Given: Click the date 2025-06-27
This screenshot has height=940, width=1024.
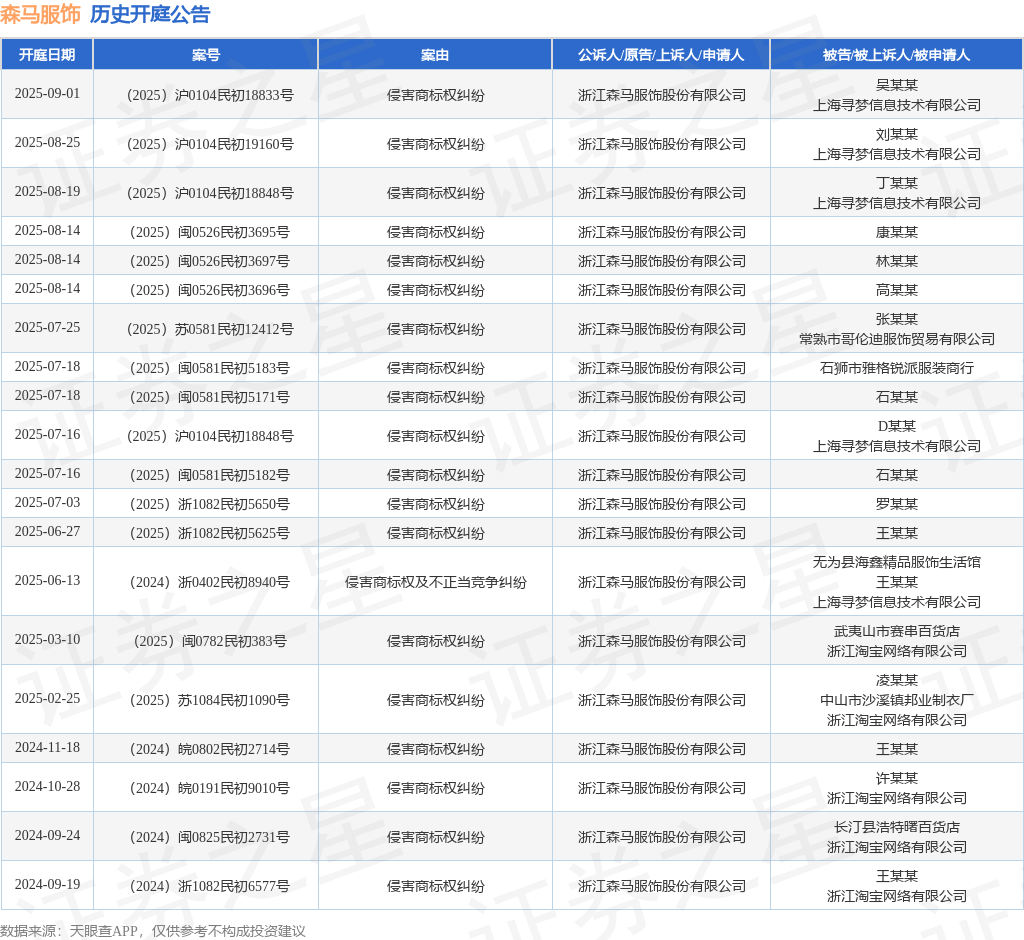Looking at the screenshot, I should click(48, 531).
